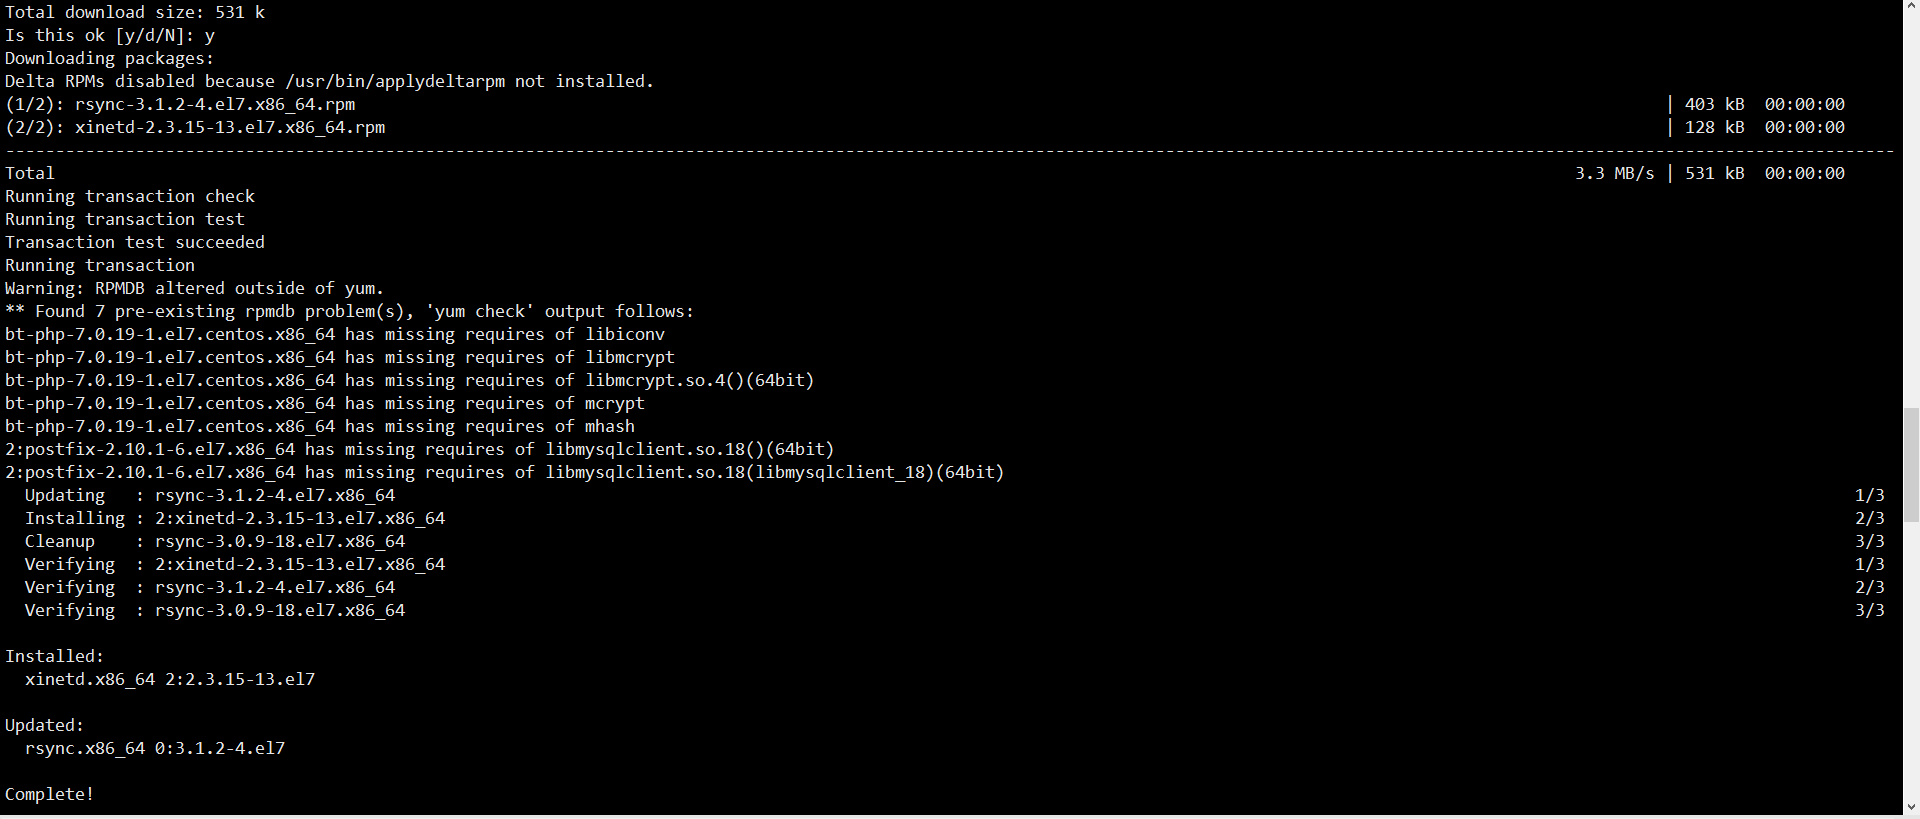Viewport: 1920px width, 819px height.
Task: Click the scrollbar track above the thumb
Action: click(1911, 200)
